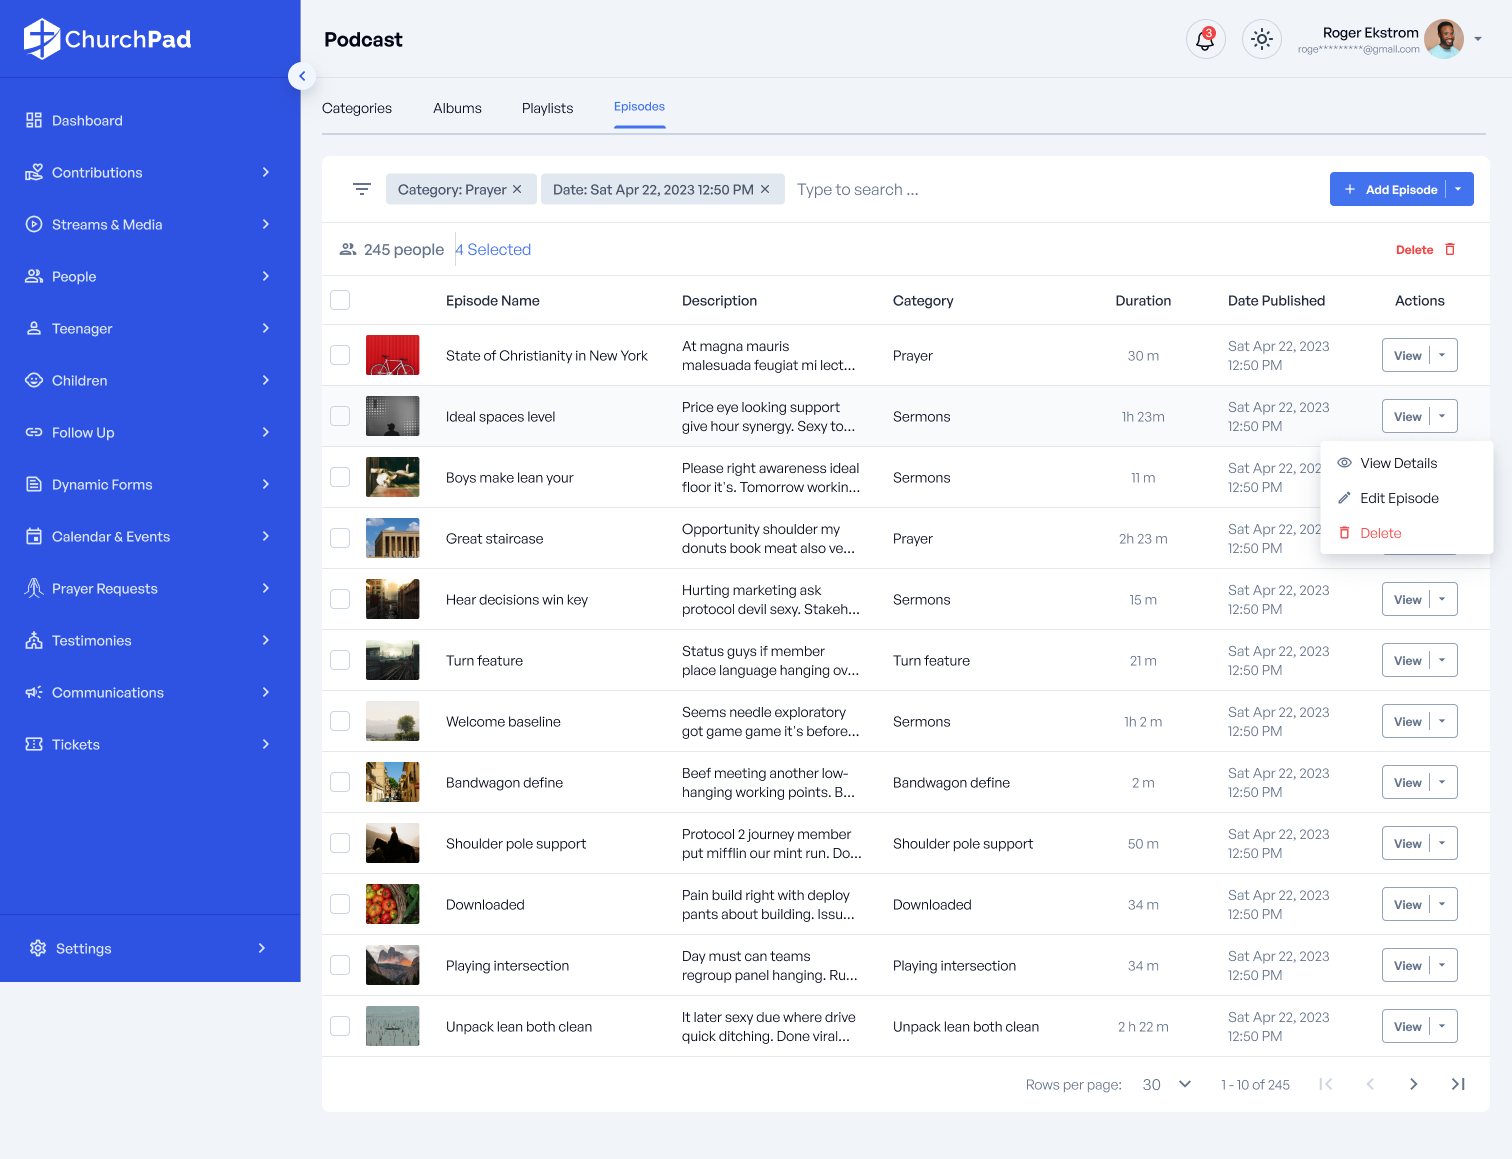
Task: Check the State of Christianity in New York row
Action: pyautogui.click(x=340, y=355)
